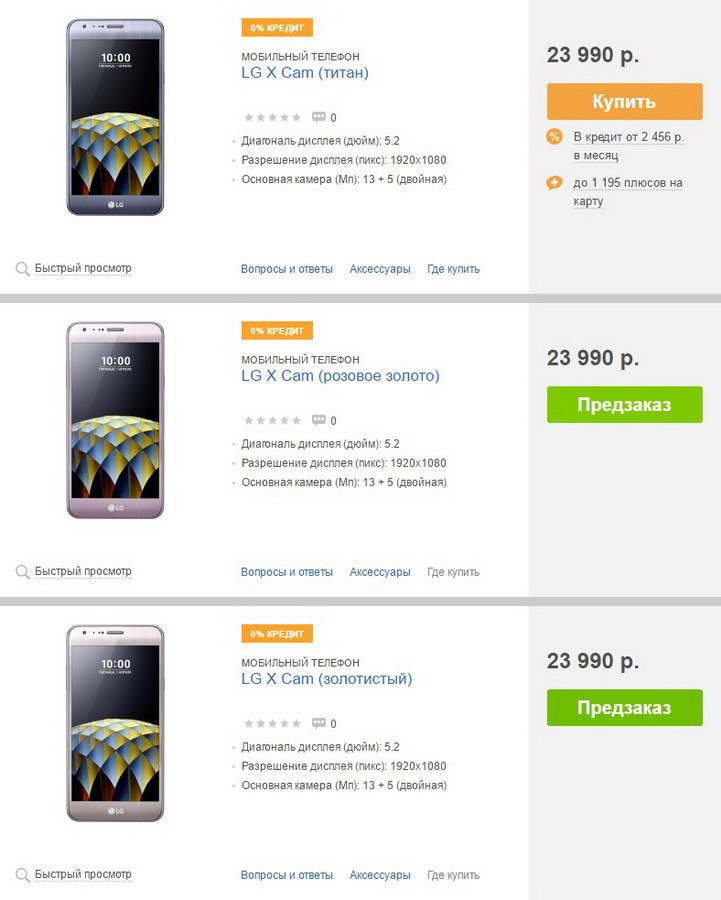
Task: Click Где купить for titan phone
Action: (x=453, y=269)
